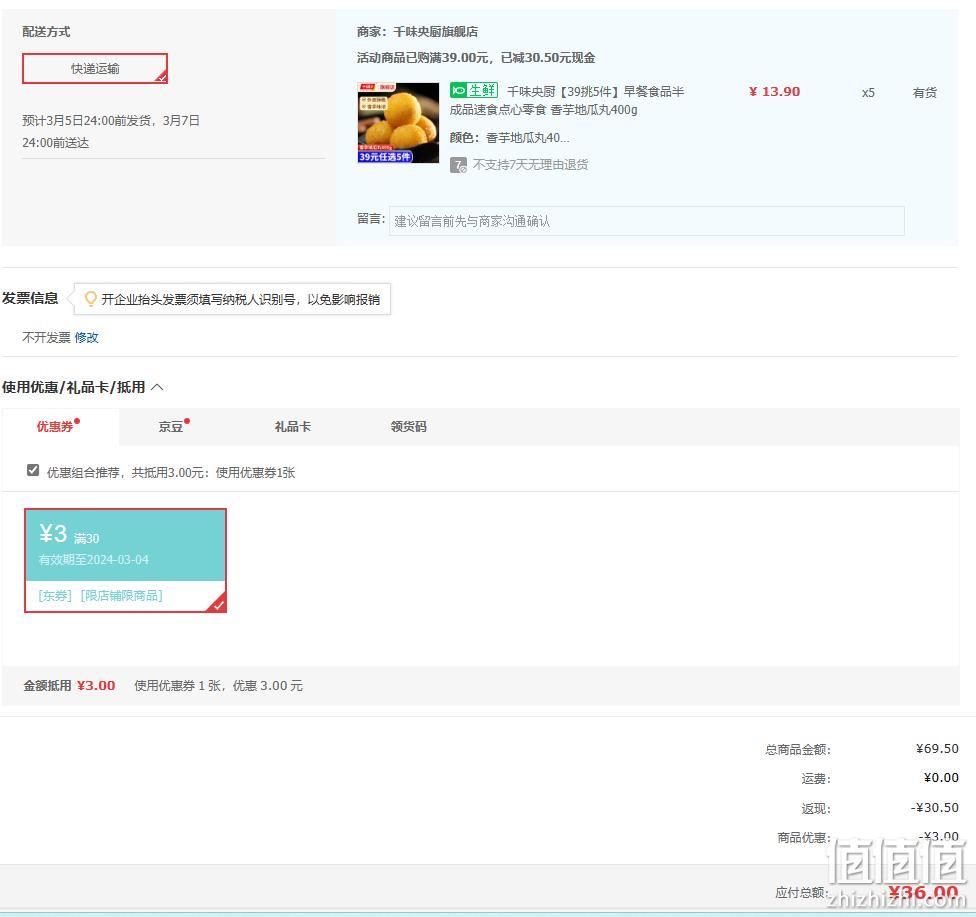
Task: Click the lightbulb tip icon by 发票信息
Action: point(91,299)
